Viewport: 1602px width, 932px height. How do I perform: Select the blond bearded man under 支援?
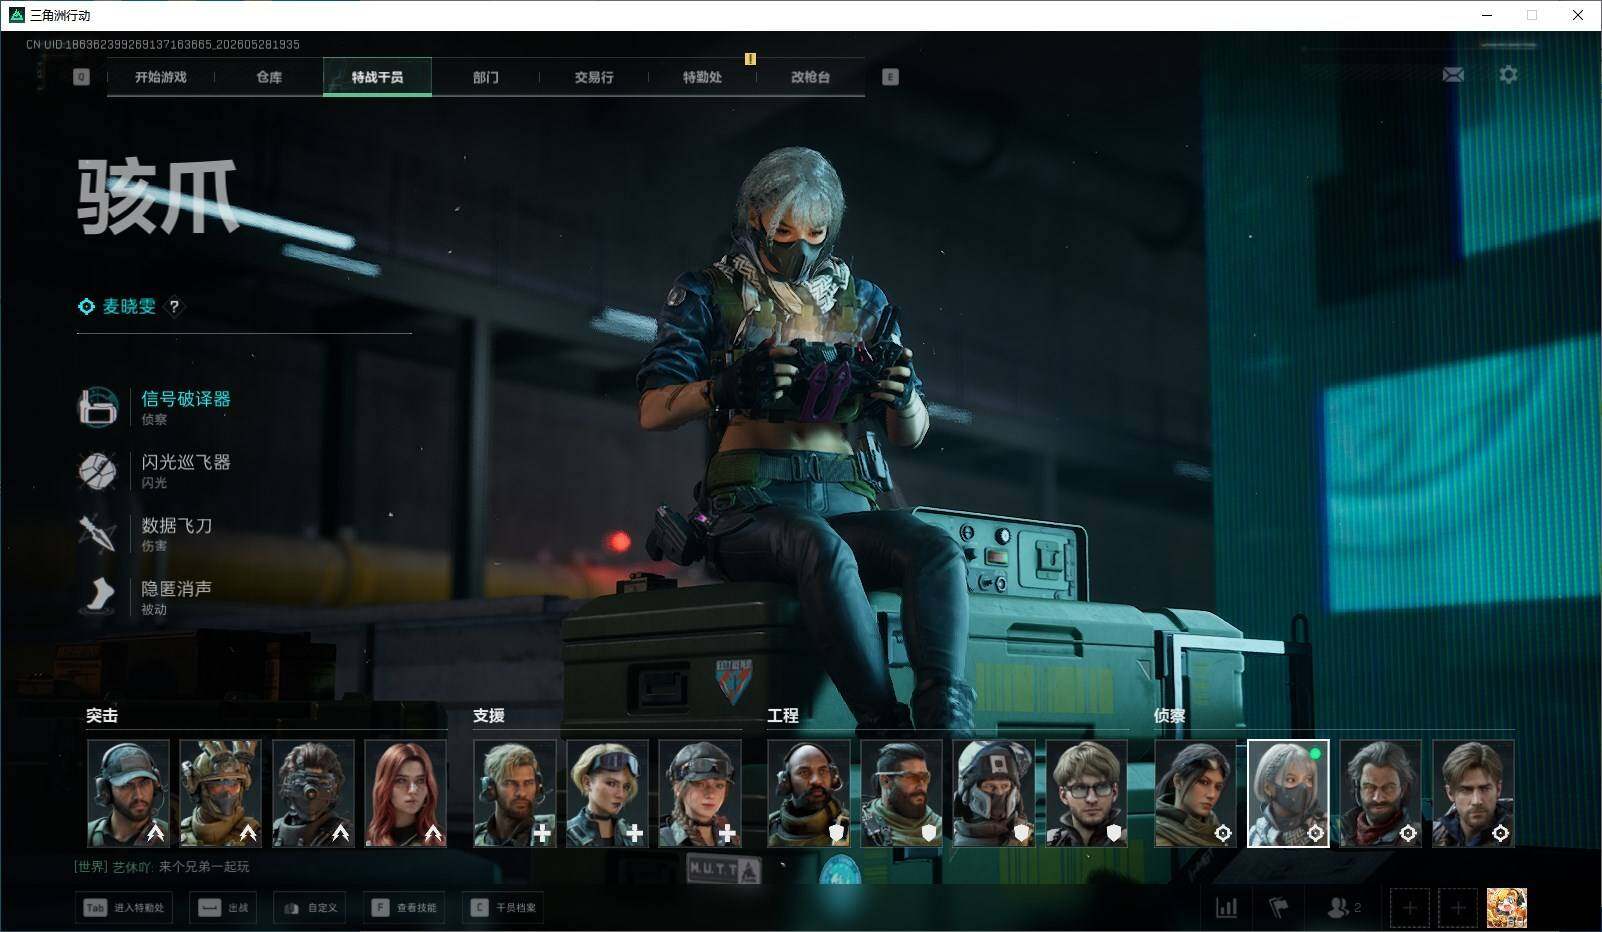coord(515,793)
